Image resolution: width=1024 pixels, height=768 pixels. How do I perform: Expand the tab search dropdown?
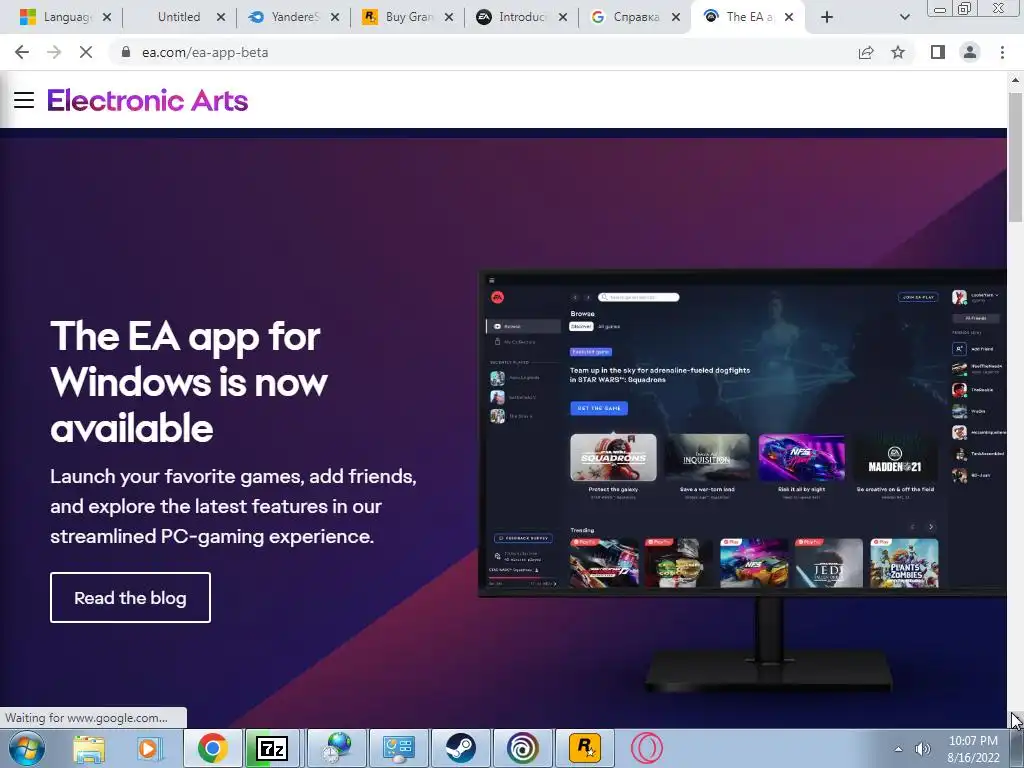click(x=904, y=17)
